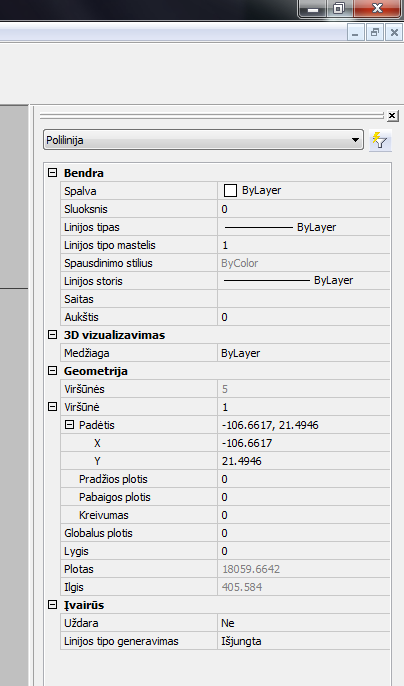This screenshot has height=686, width=404.
Task: Open the Linijos tipas ByLayer value
Action: point(303,227)
